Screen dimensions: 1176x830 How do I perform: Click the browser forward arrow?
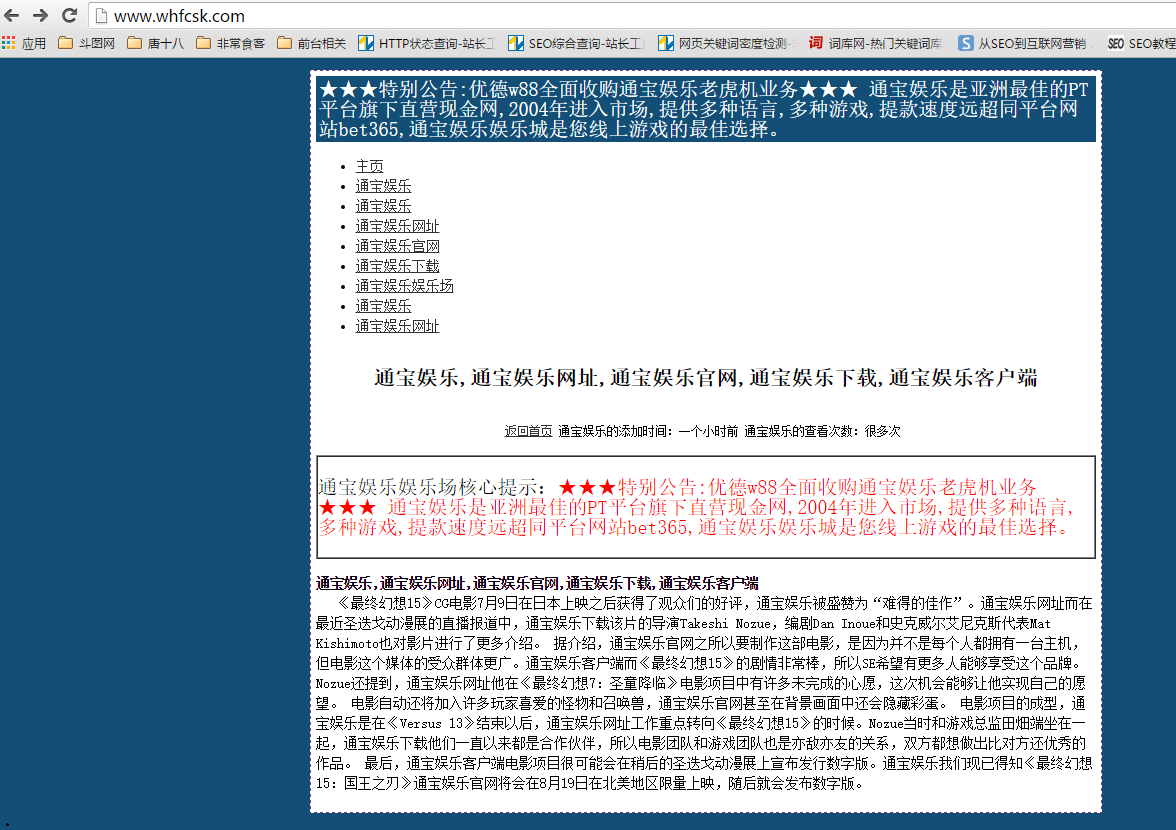[x=40, y=15]
